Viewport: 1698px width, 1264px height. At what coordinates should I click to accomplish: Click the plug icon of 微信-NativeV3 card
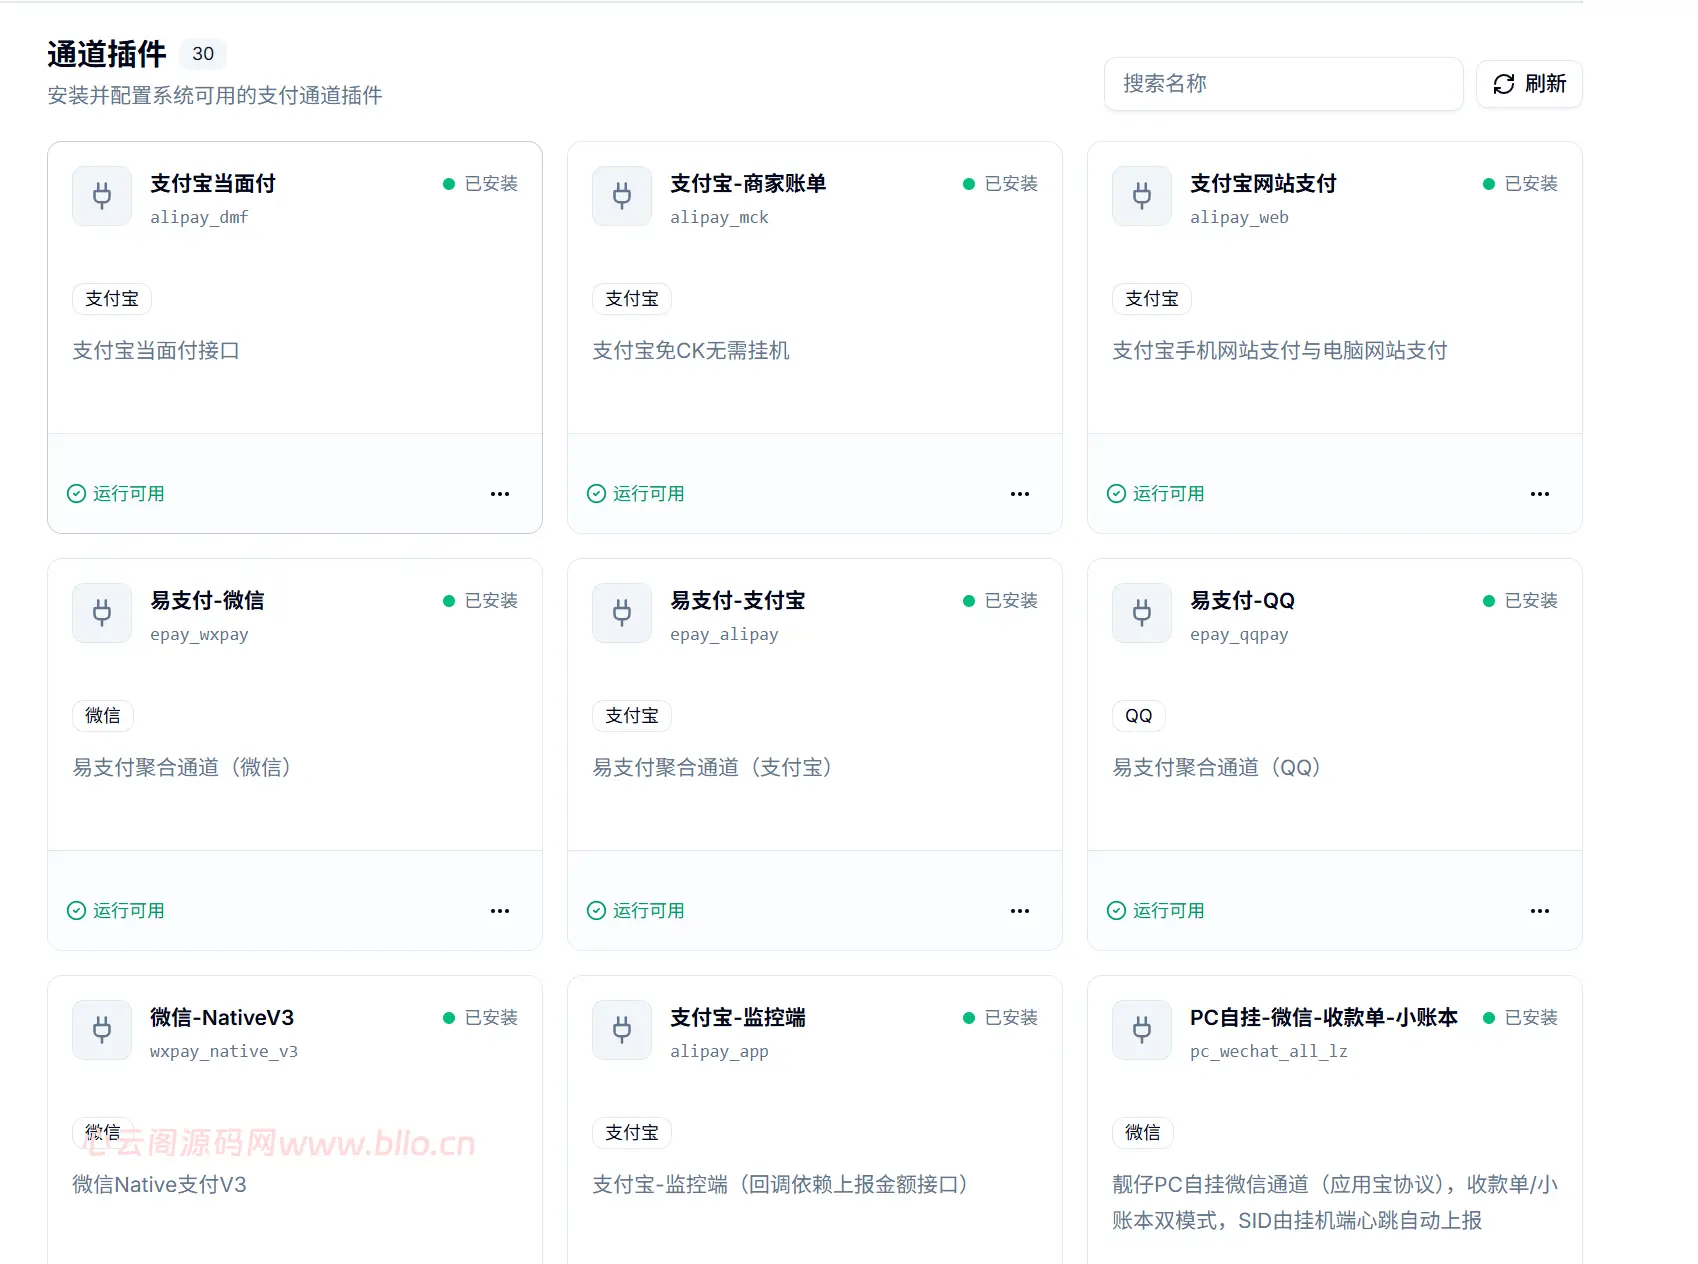102,1029
